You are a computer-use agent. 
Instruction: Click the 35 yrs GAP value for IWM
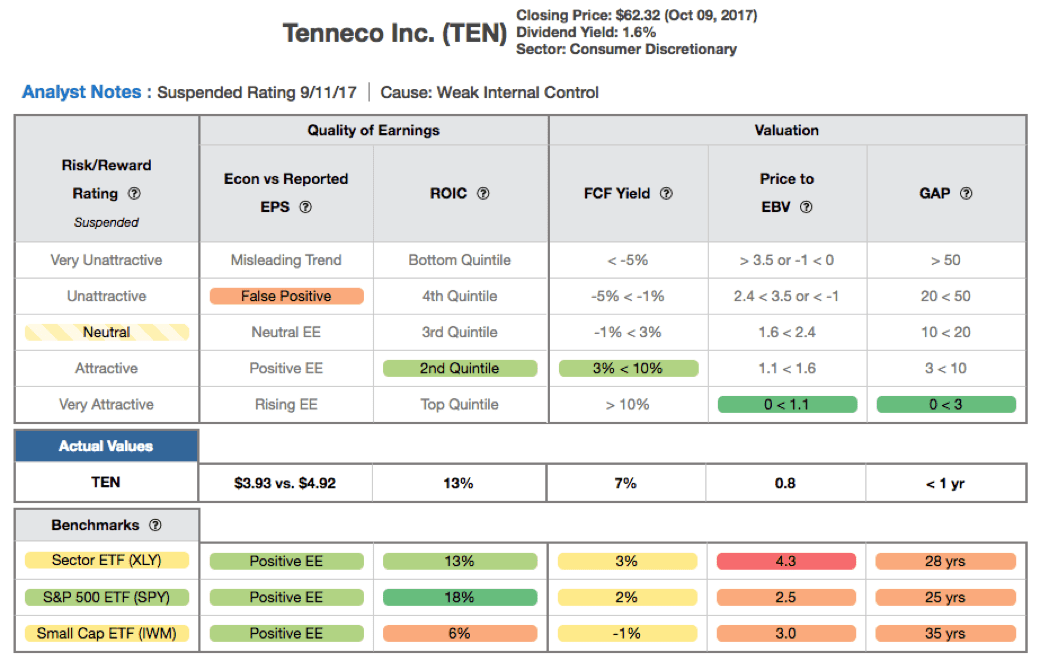[946, 633]
